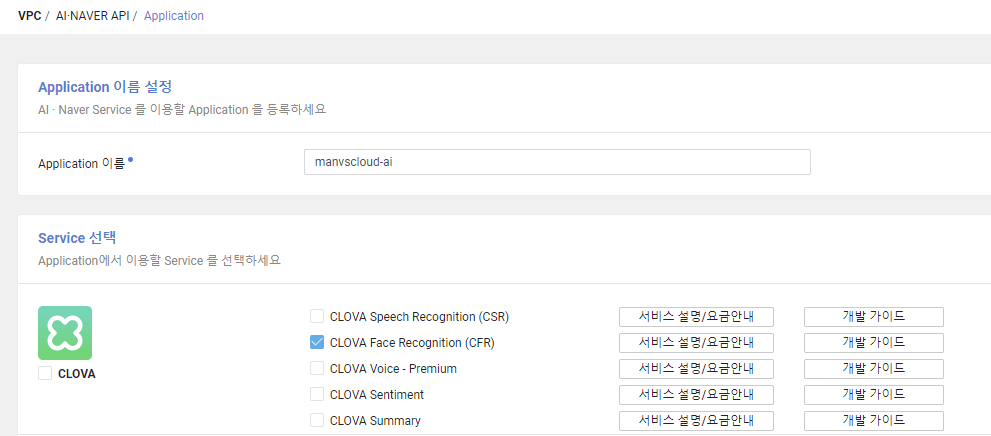Toggle the CLOVA group checkbox
991x436 pixels.
45,374
